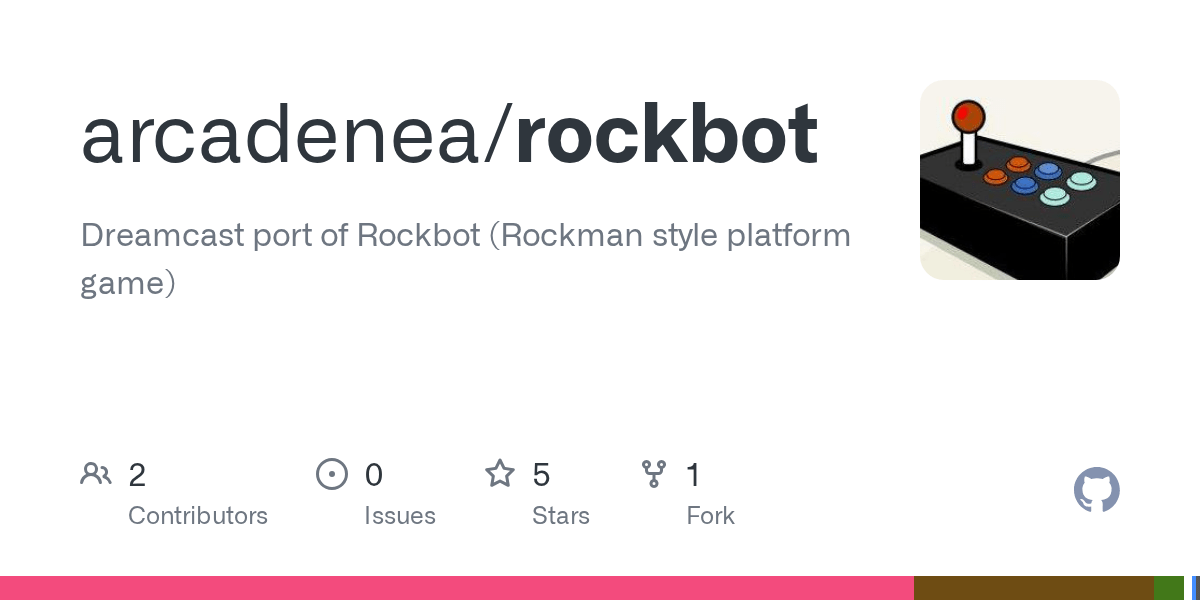Click the blue language bar segment
This screenshot has width=1200, height=600.
[1195, 588]
